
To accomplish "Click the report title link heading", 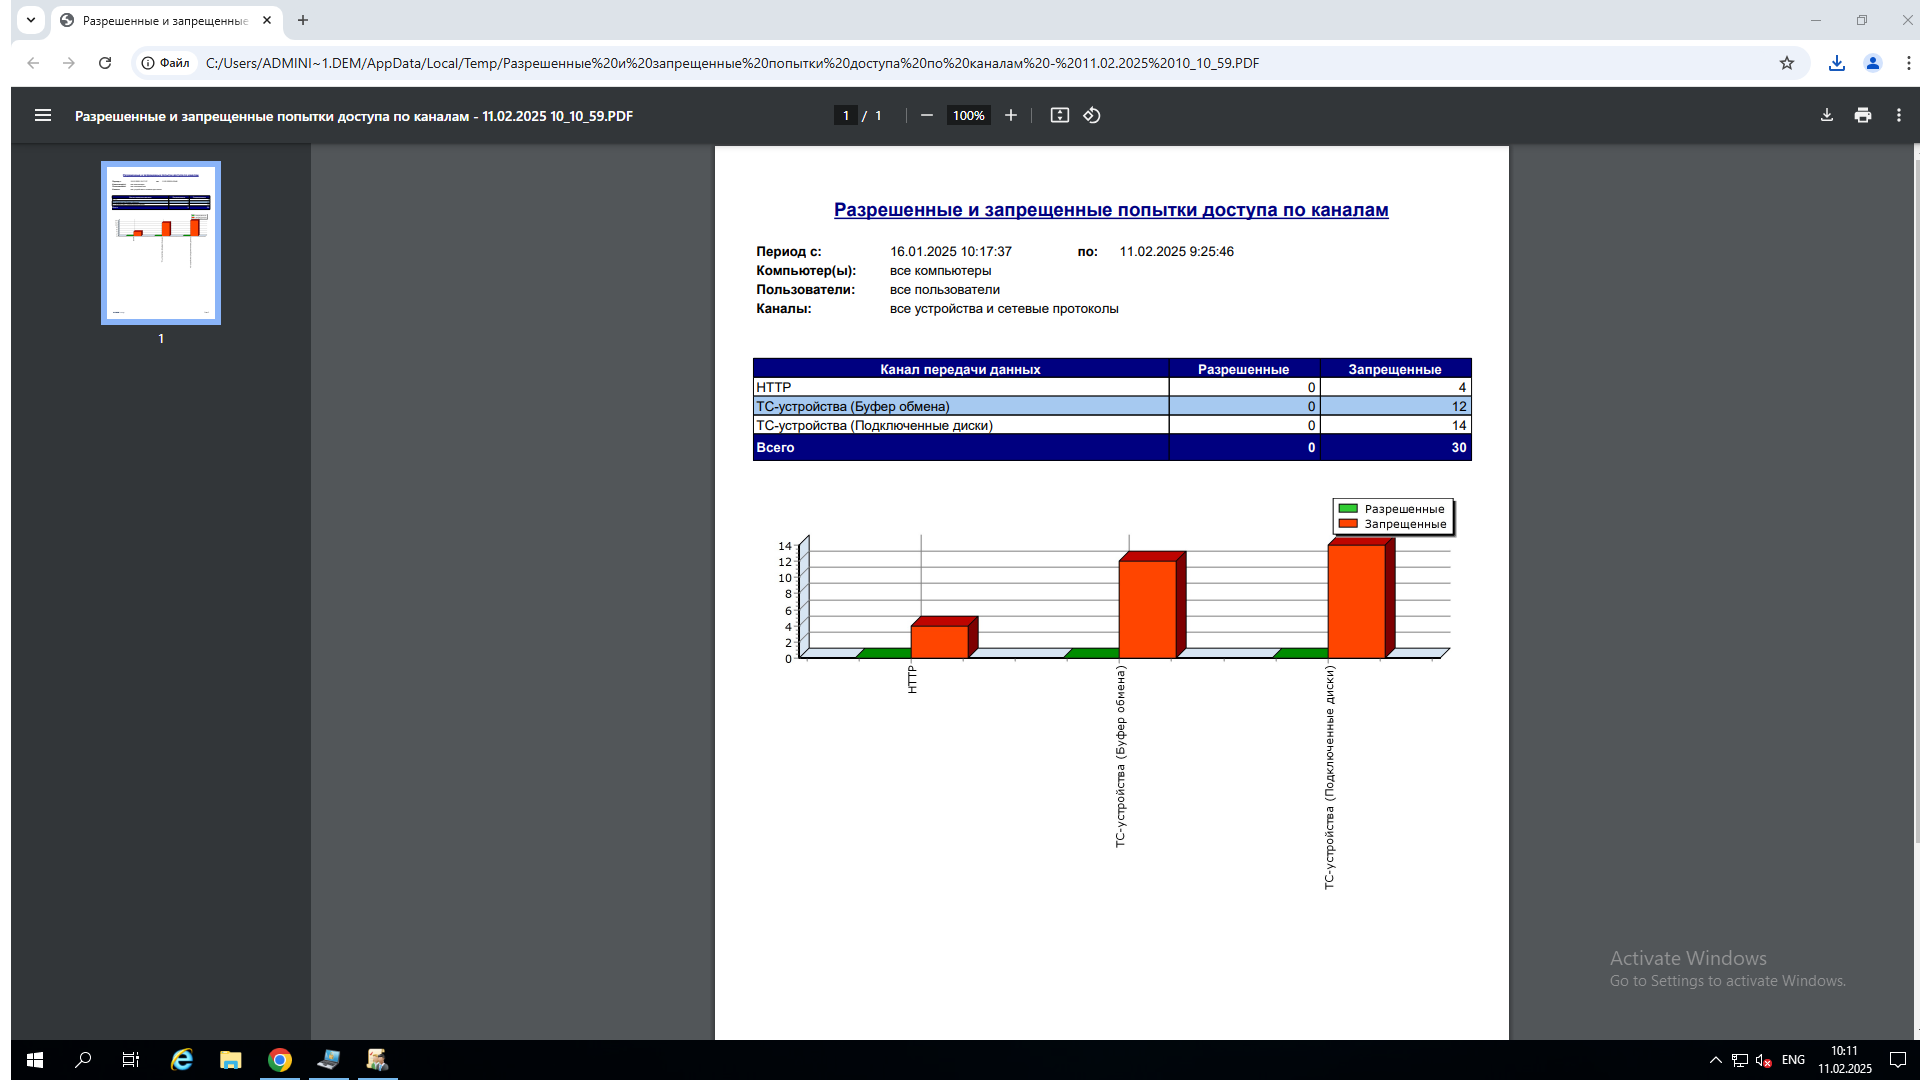I will click(x=1111, y=210).
